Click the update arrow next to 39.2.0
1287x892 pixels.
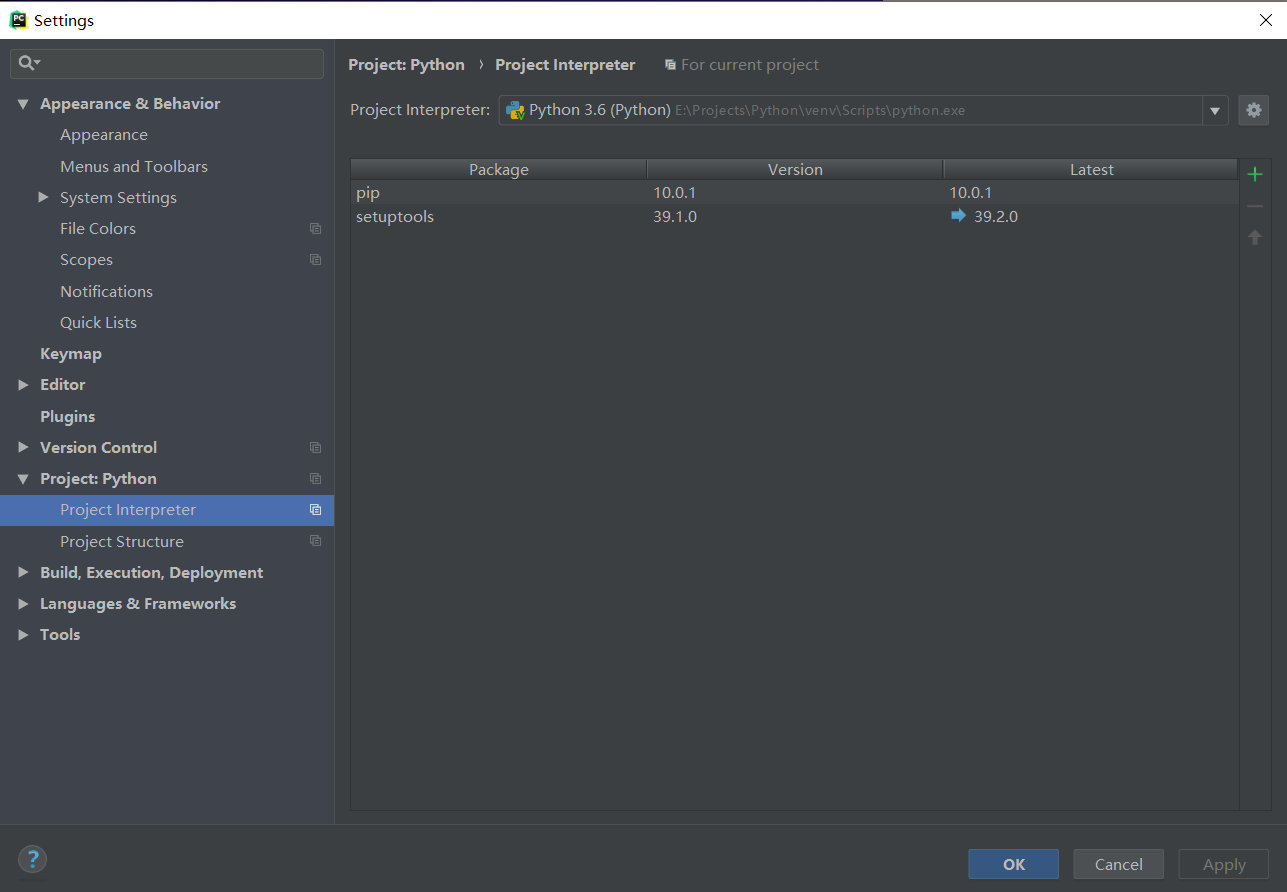(958, 215)
